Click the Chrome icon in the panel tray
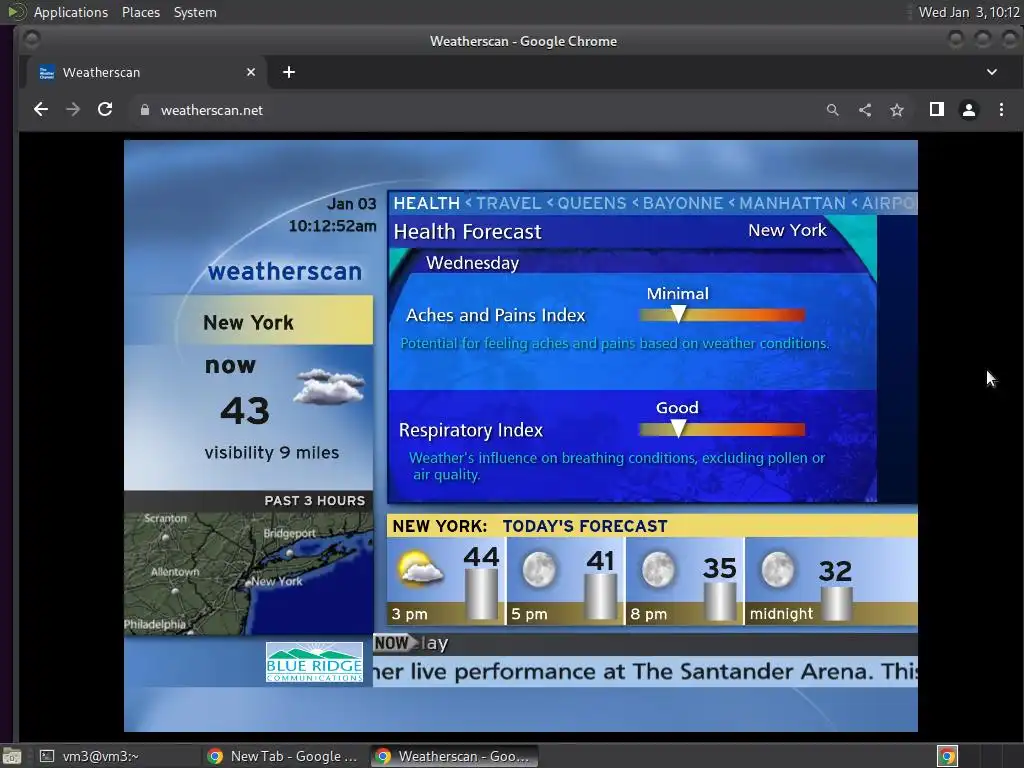1024x768 pixels. [x=947, y=756]
